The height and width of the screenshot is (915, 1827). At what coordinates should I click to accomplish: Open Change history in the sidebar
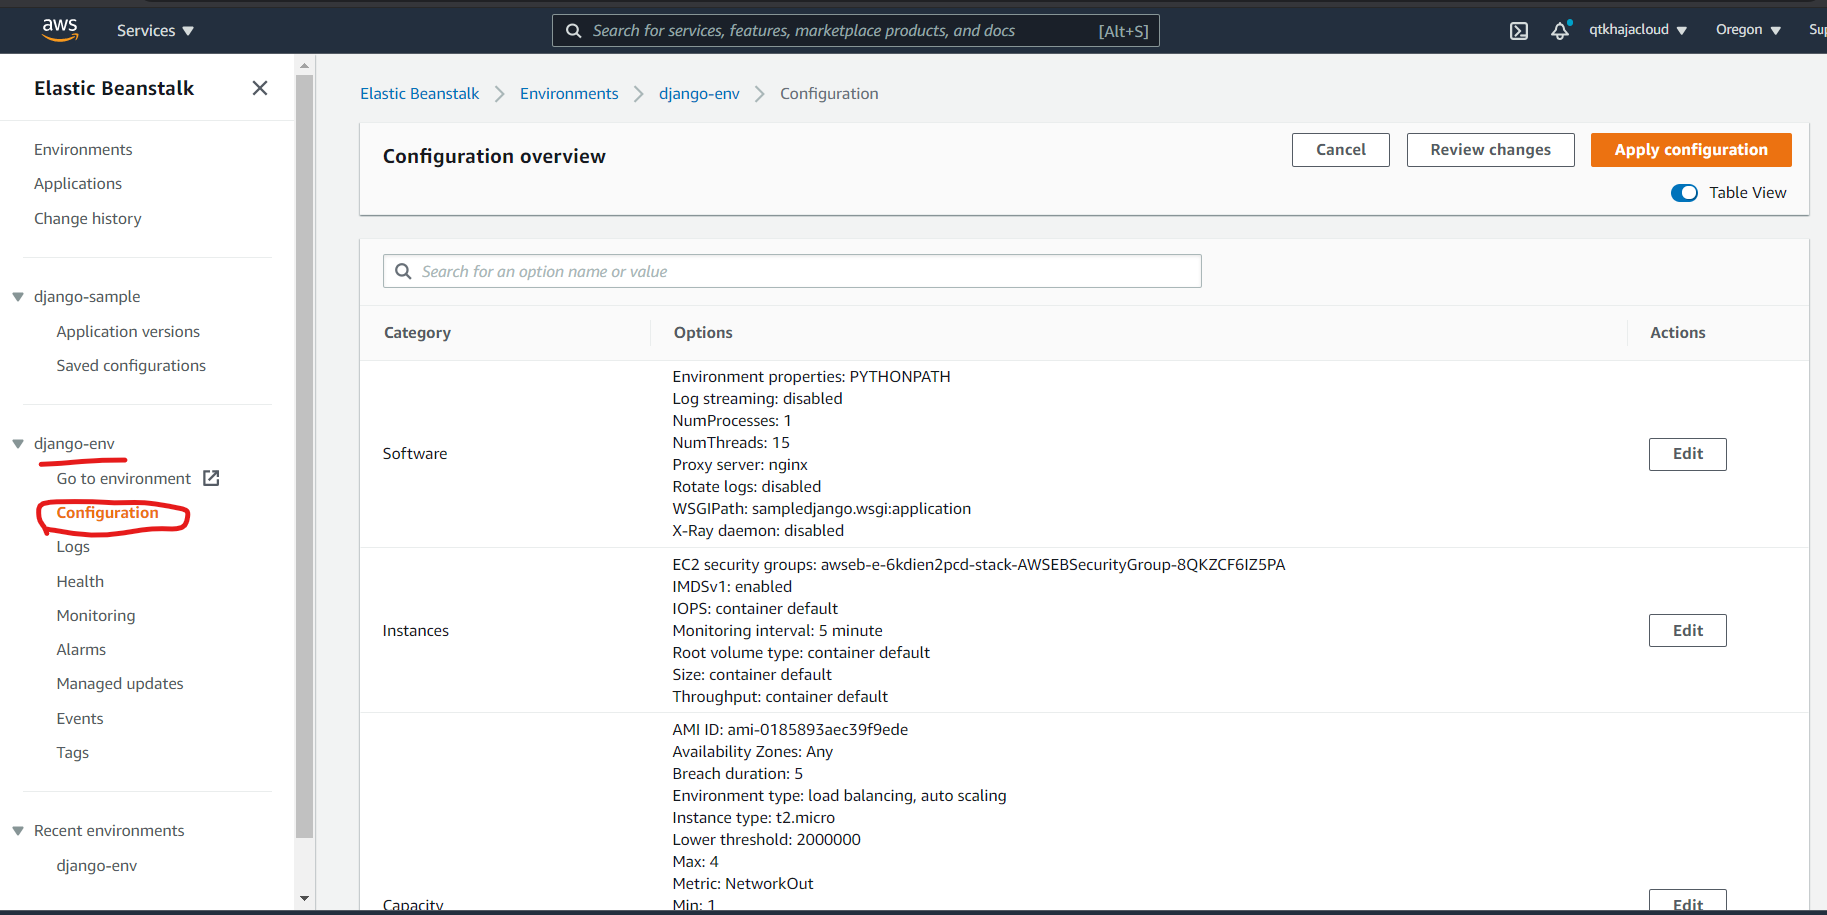[x=88, y=219]
